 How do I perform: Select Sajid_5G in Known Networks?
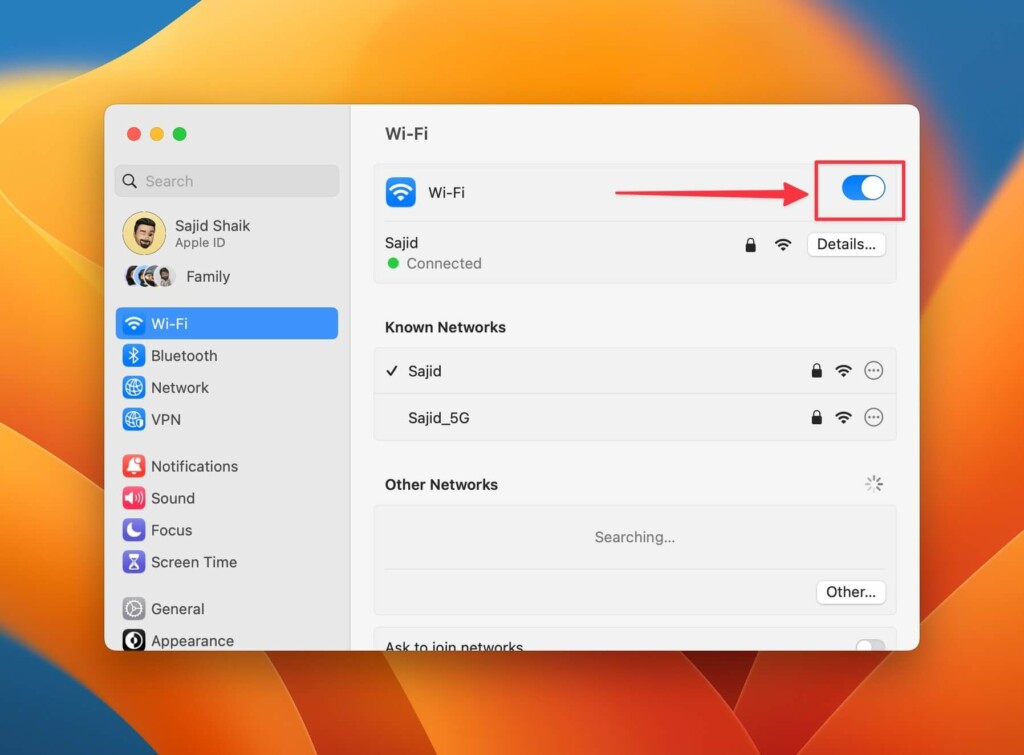point(439,418)
